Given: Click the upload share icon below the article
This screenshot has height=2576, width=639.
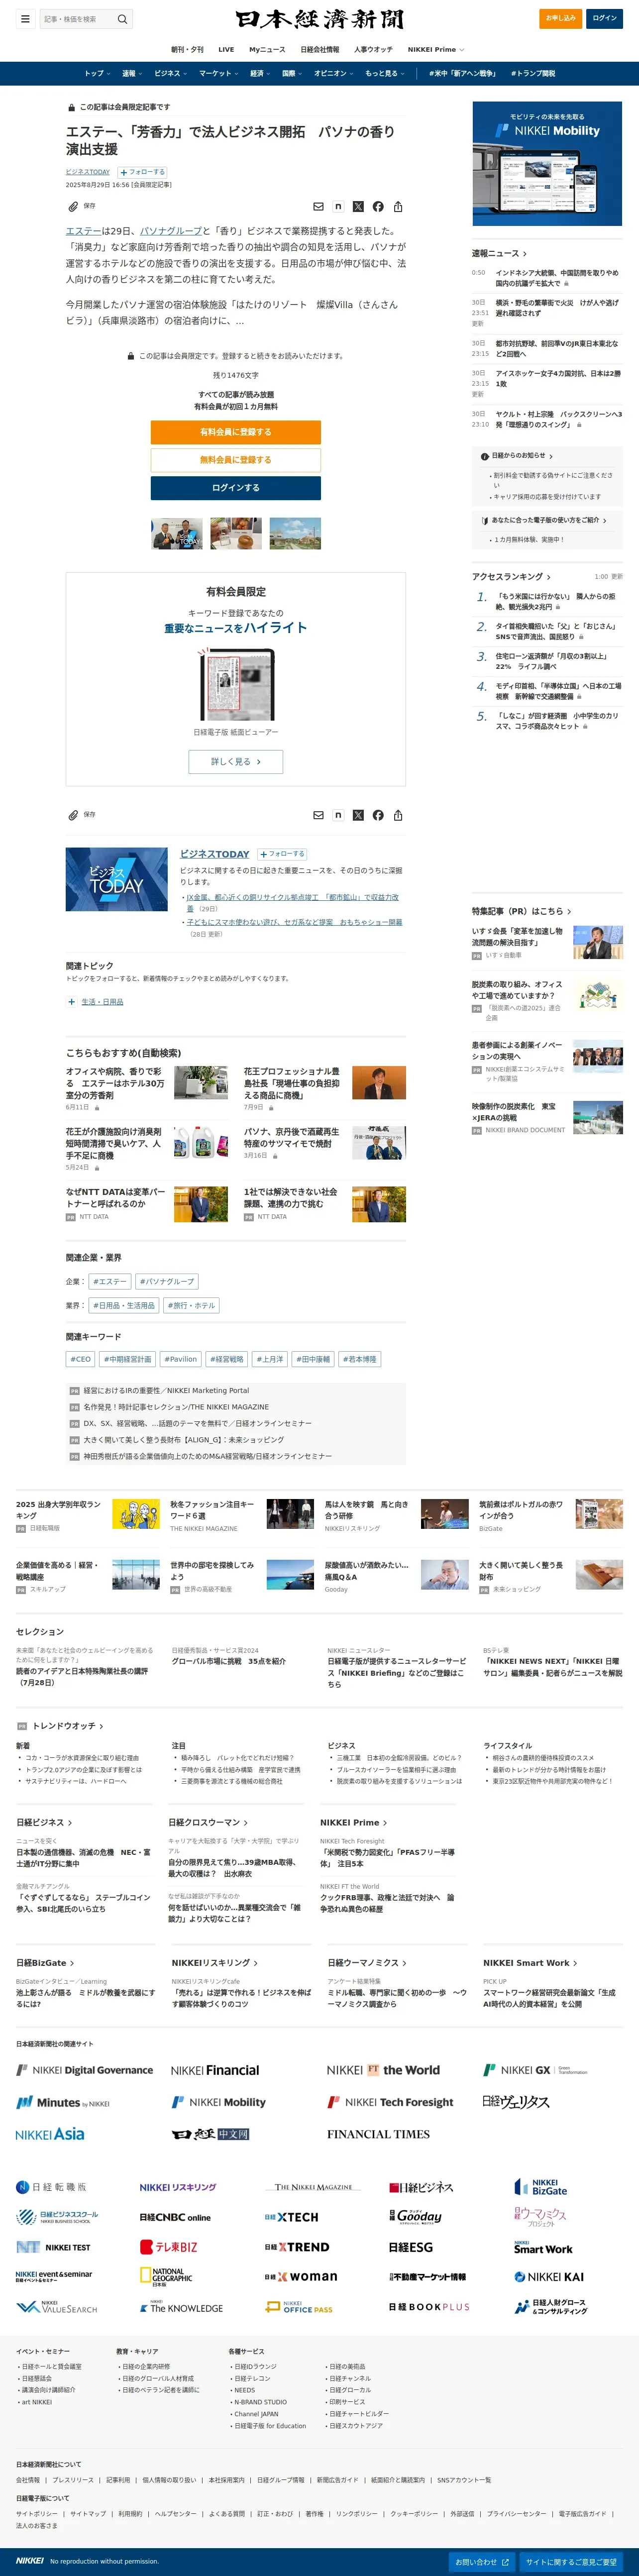Looking at the screenshot, I should 398,816.
